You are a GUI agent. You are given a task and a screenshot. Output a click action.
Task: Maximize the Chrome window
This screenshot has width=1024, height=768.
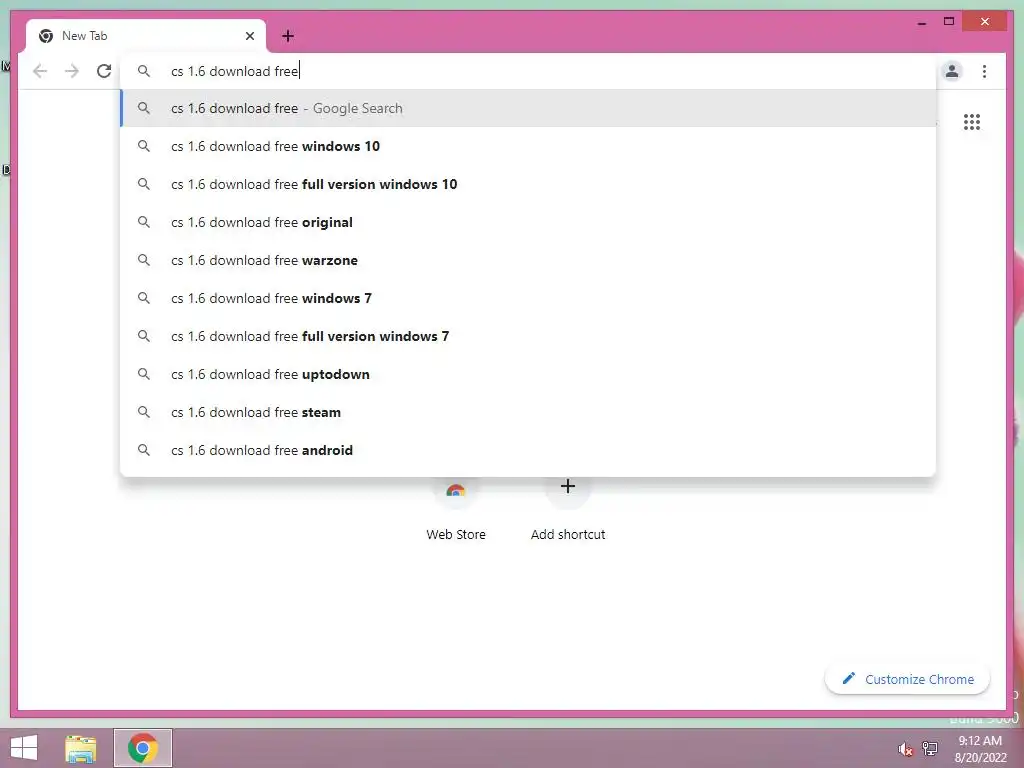point(949,22)
